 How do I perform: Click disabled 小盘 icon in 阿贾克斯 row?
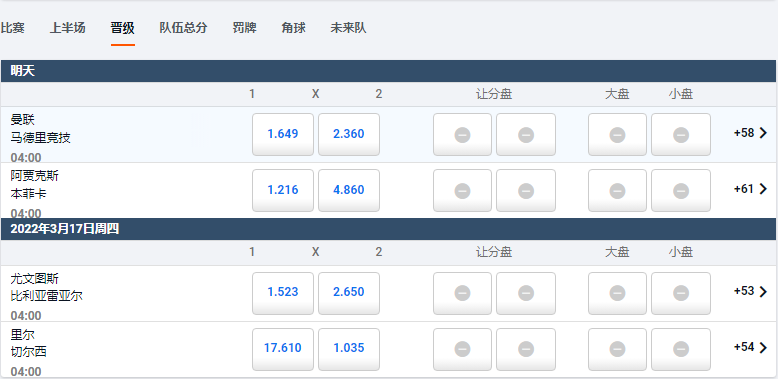[x=681, y=190]
